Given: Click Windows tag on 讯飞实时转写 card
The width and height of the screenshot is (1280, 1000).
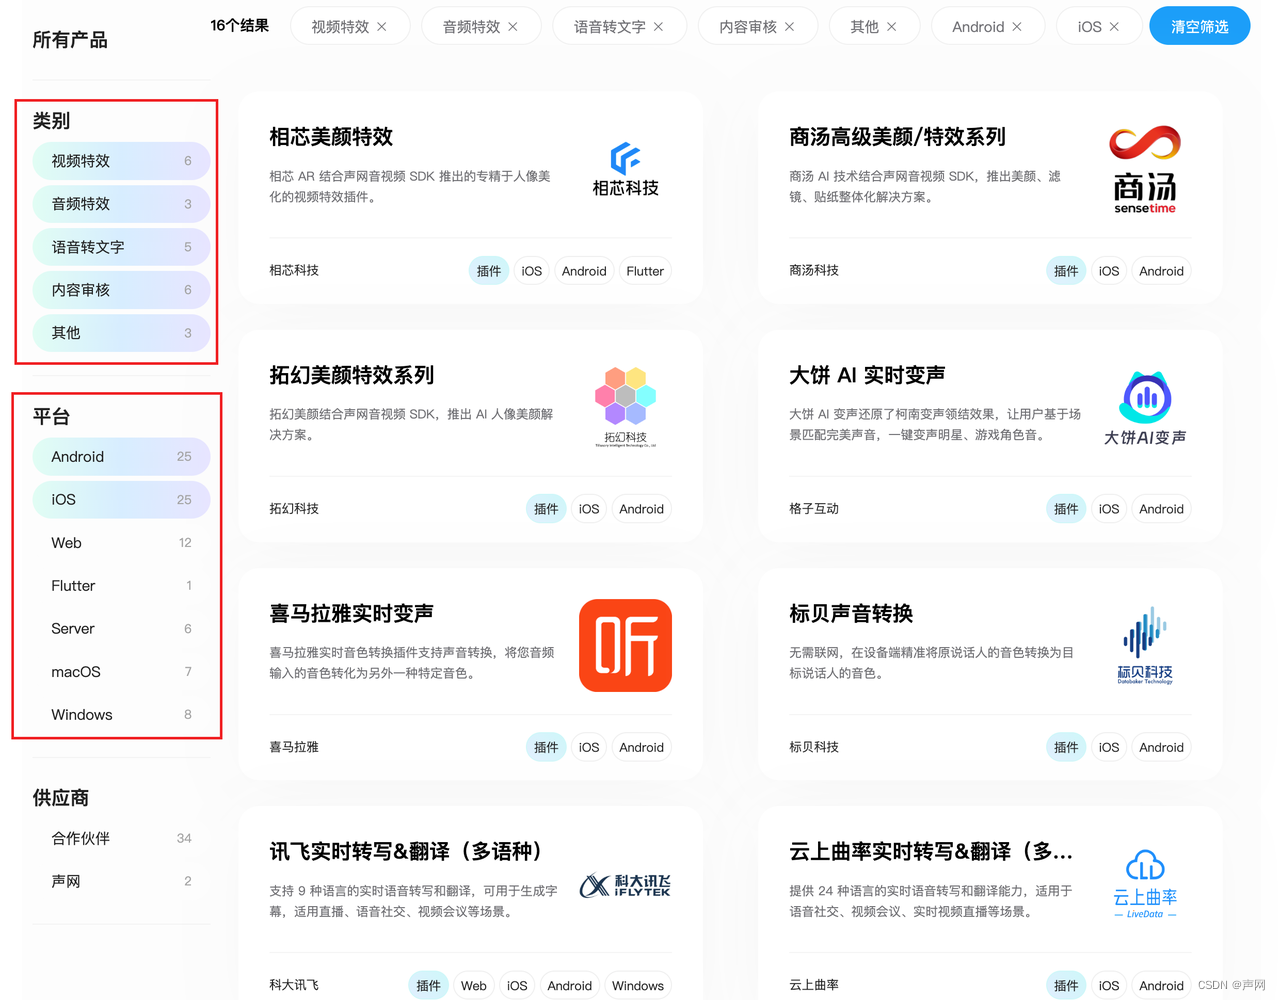Looking at the screenshot, I should pyautogui.click(x=638, y=985).
